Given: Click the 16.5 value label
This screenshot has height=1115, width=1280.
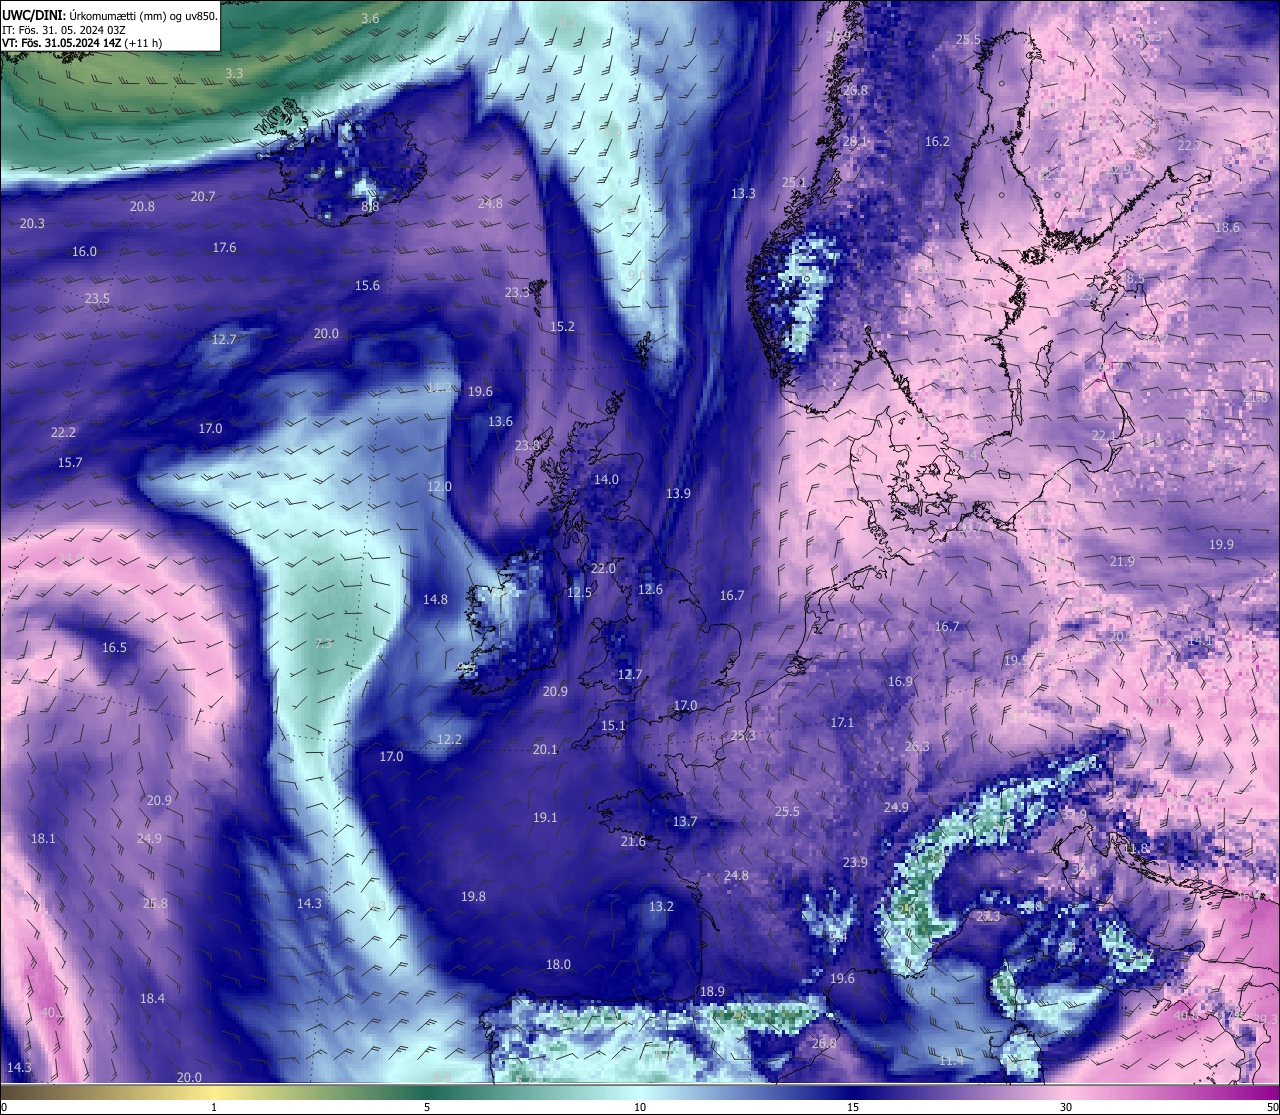Looking at the screenshot, I should coord(114,647).
